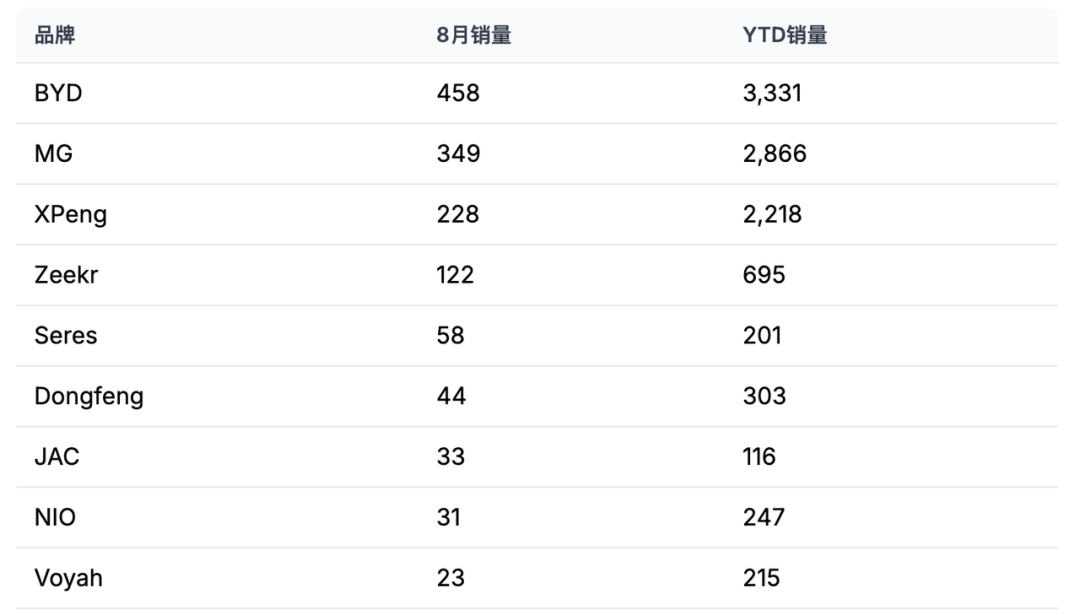
Task: Select the Dongfeng brand cell
Action: point(89,396)
